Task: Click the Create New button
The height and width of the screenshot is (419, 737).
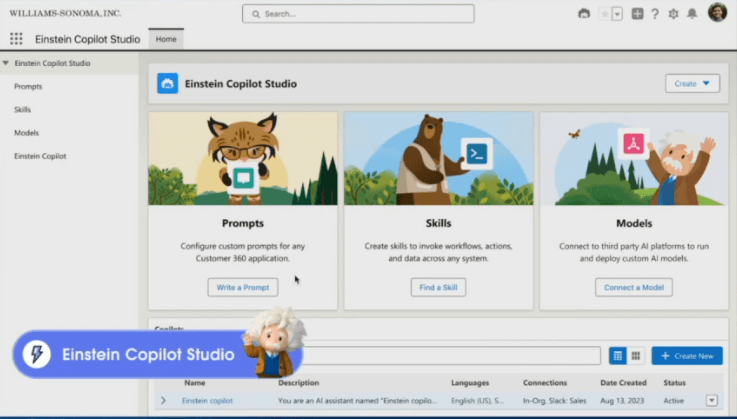Action: point(687,356)
